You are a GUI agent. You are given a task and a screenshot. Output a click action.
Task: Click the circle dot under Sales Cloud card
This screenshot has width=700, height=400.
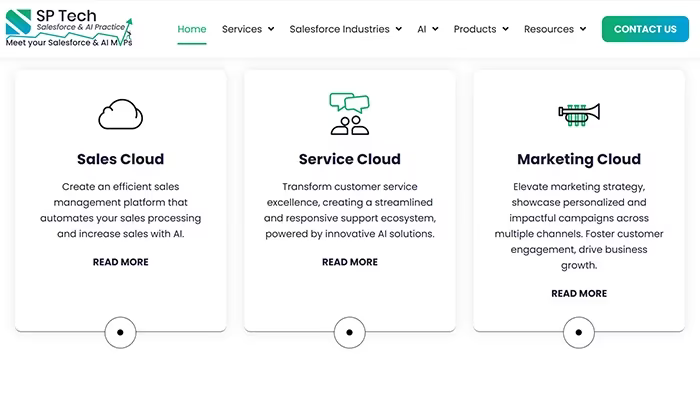click(120, 333)
